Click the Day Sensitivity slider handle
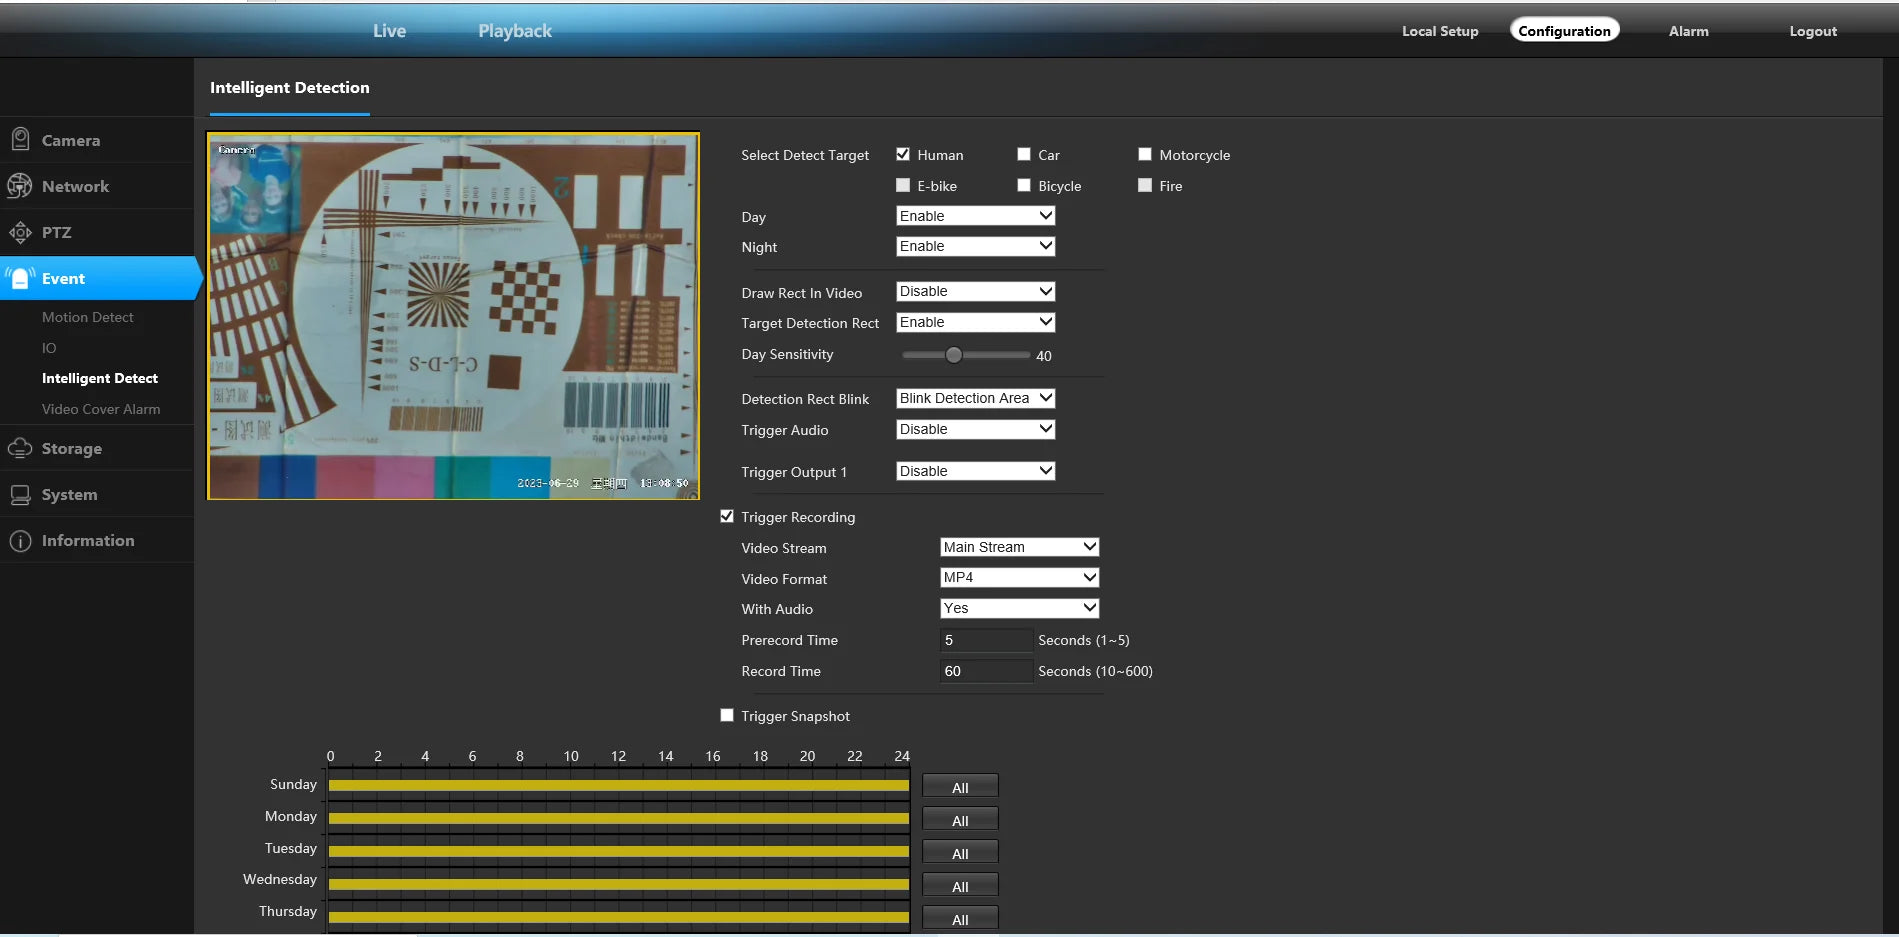This screenshot has height=937, width=1899. tap(954, 355)
